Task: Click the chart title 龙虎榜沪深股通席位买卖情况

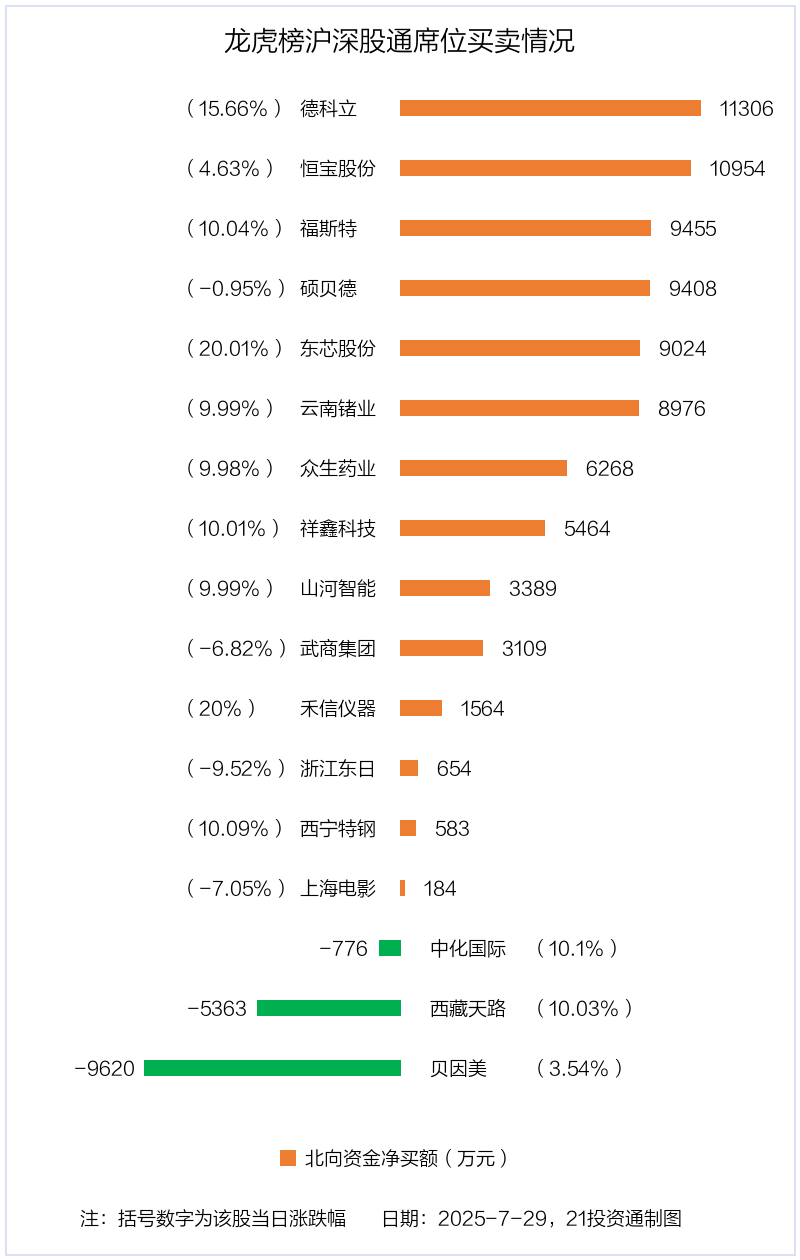Action: click(x=399, y=42)
